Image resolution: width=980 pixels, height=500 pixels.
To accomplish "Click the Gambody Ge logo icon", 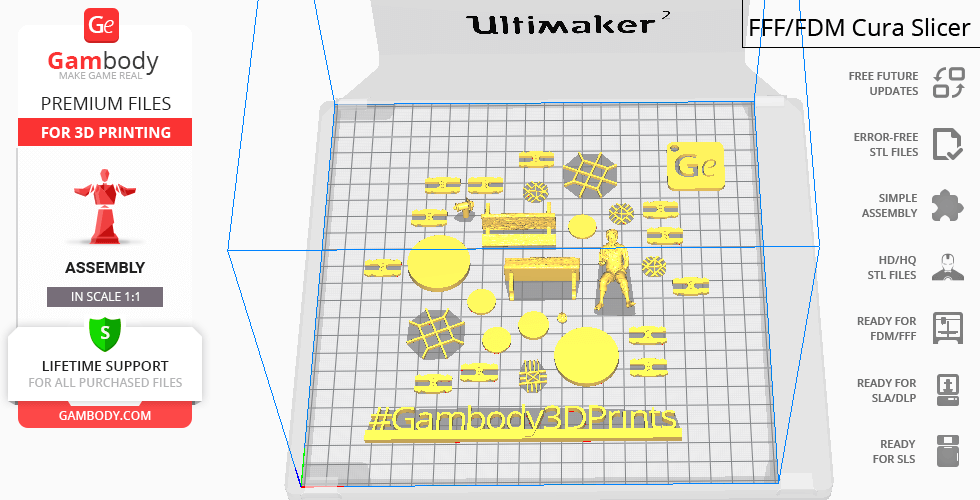I will coord(104,25).
